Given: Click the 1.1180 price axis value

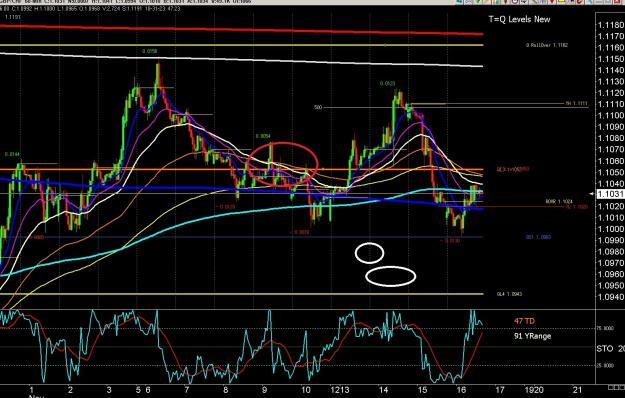Looking at the screenshot, I should tap(611, 25).
